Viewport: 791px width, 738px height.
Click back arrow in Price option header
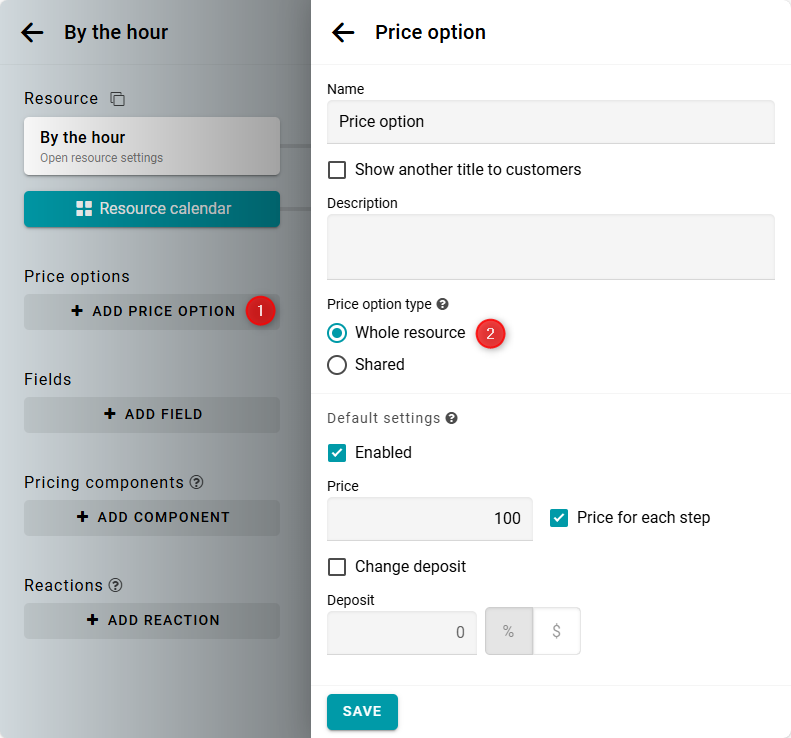tap(343, 32)
